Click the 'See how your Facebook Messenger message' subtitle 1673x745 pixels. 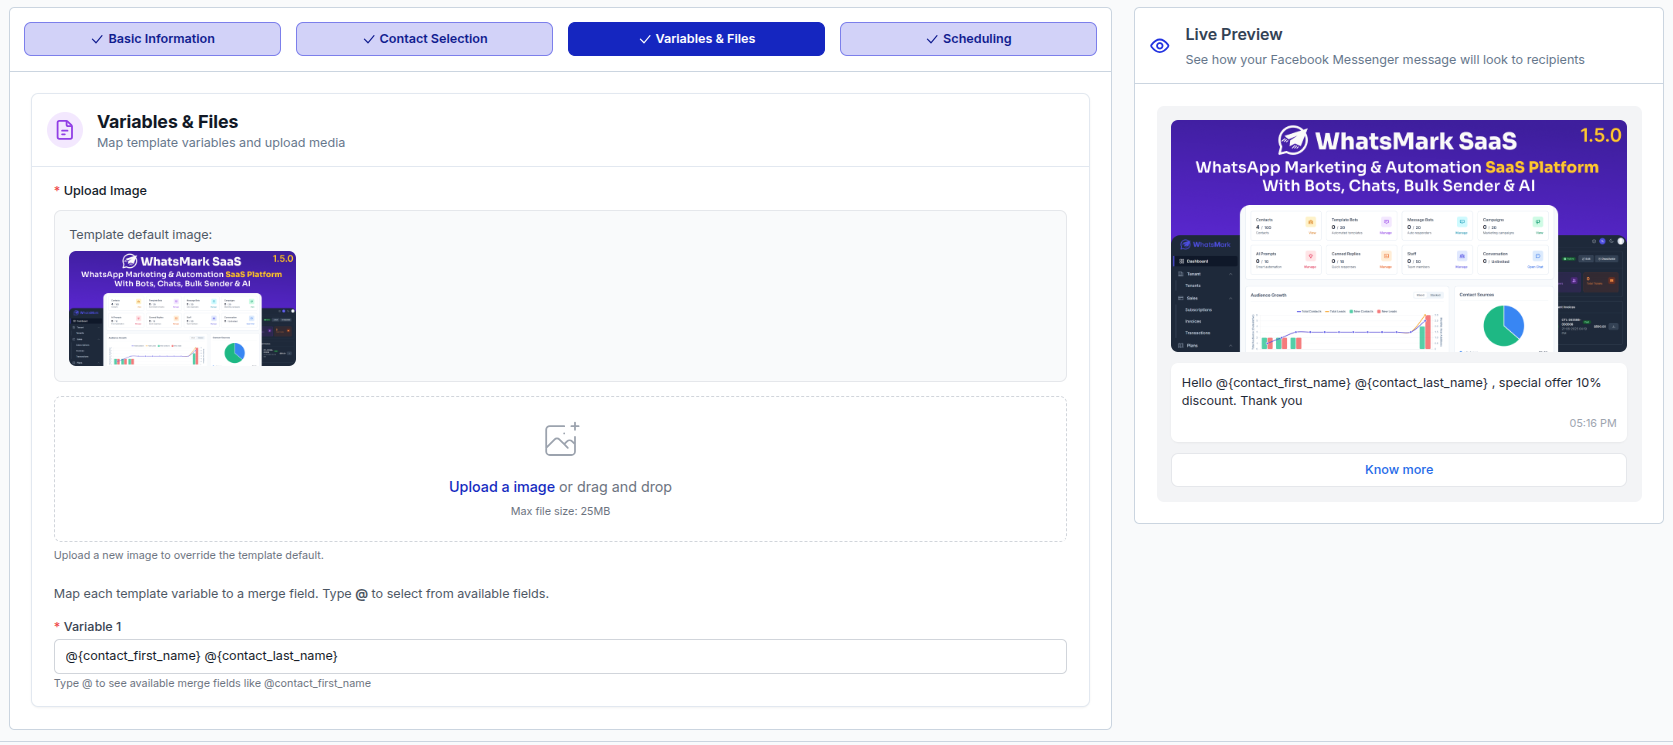point(1385,60)
